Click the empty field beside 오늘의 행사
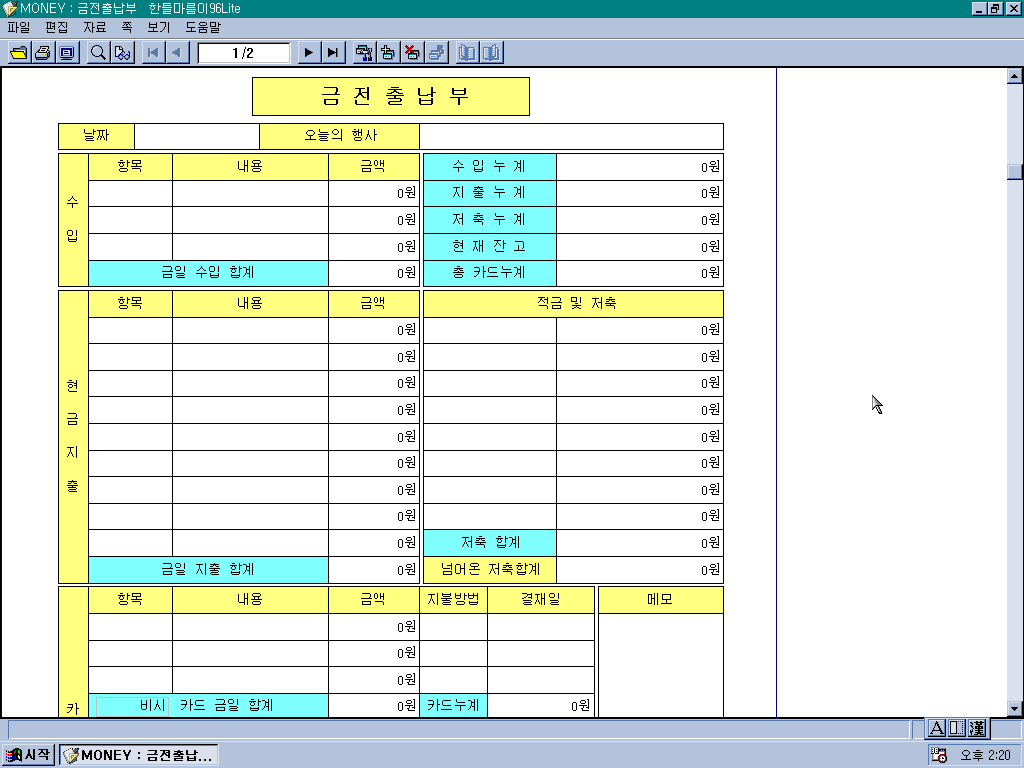 point(571,136)
